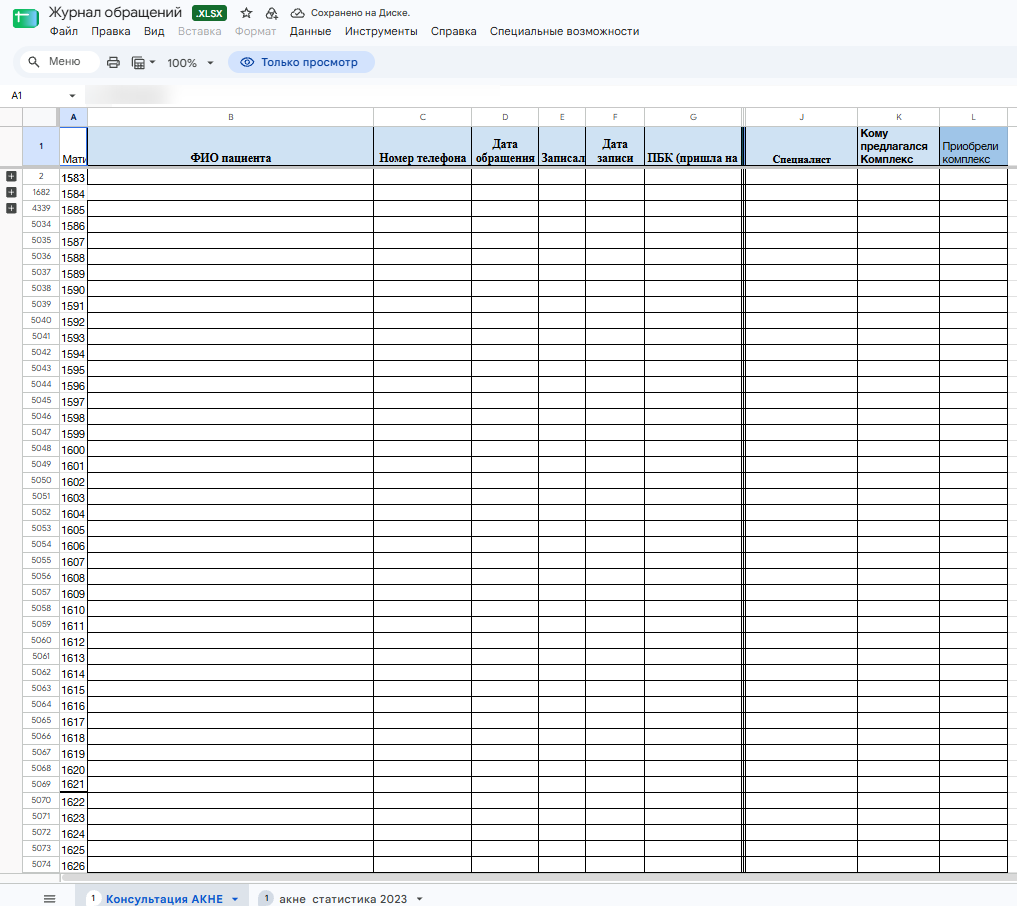Open the Справка menu
Screen dimensions: 1017x906
click(x=453, y=31)
